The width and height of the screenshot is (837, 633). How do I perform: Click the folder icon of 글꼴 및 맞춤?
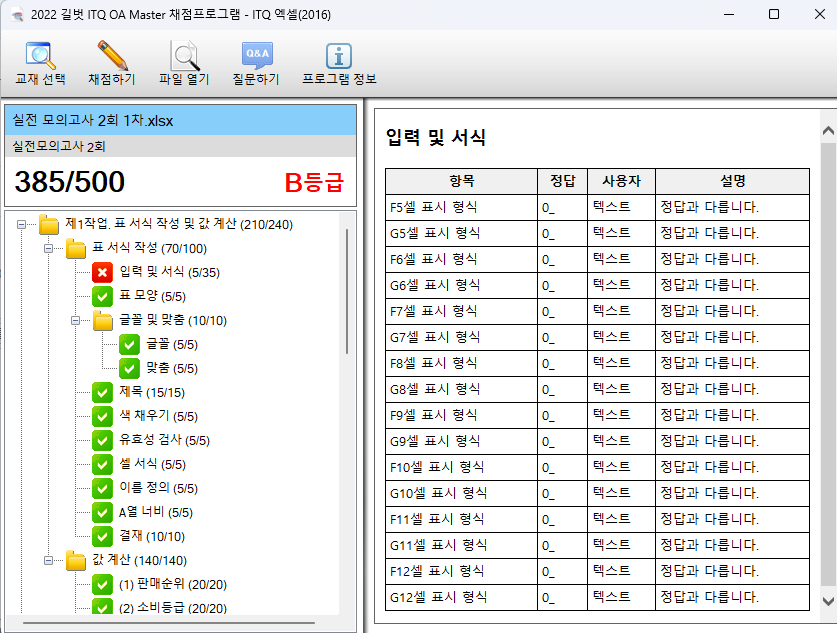pos(102,321)
